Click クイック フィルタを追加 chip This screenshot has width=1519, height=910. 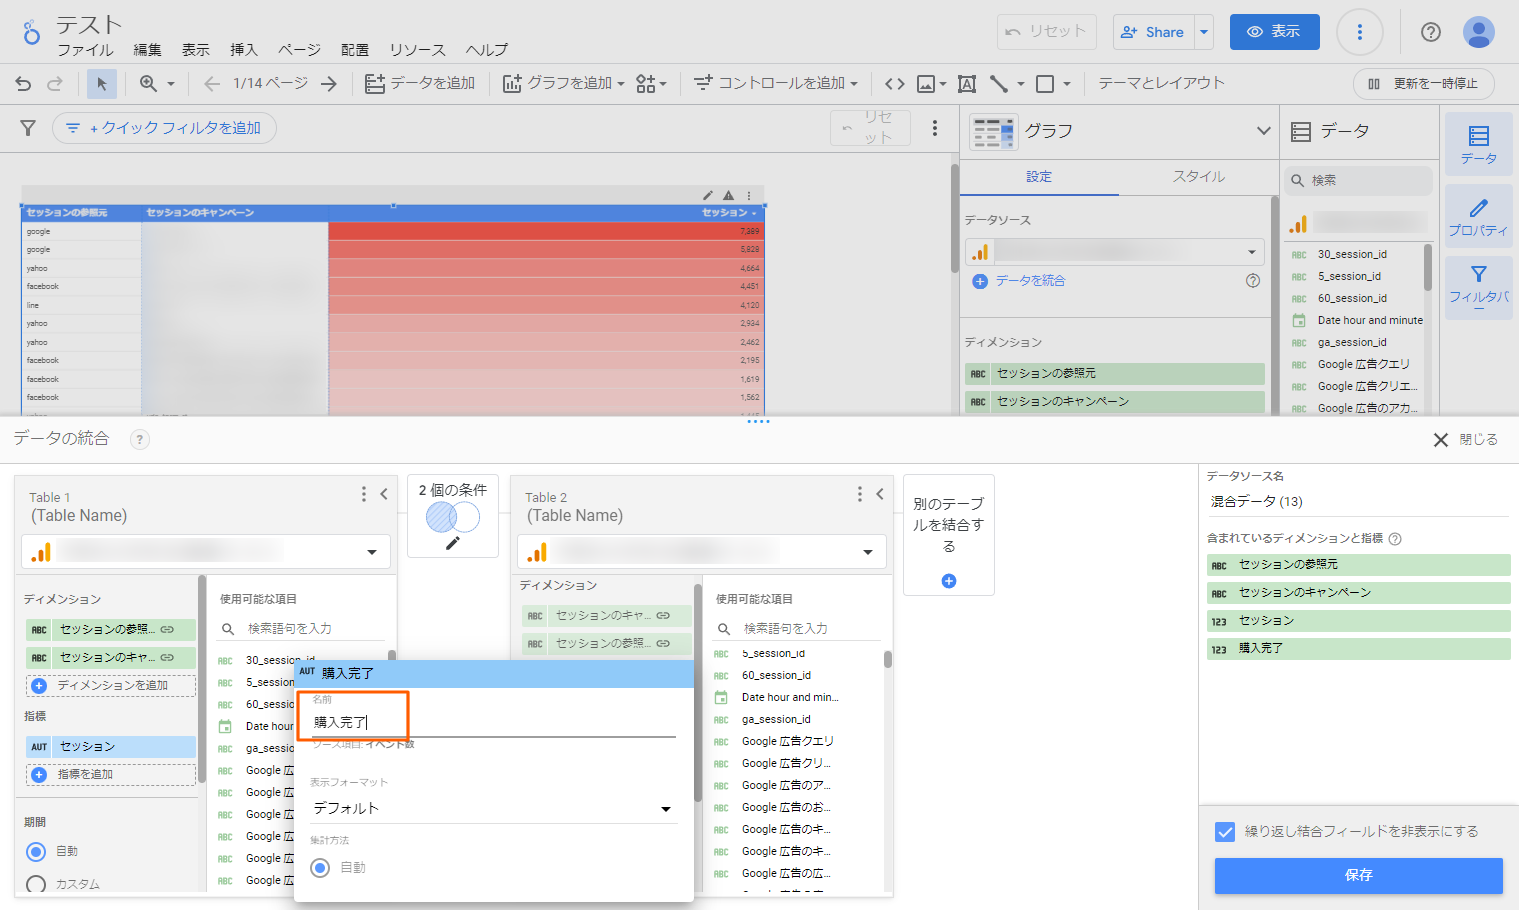point(164,128)
